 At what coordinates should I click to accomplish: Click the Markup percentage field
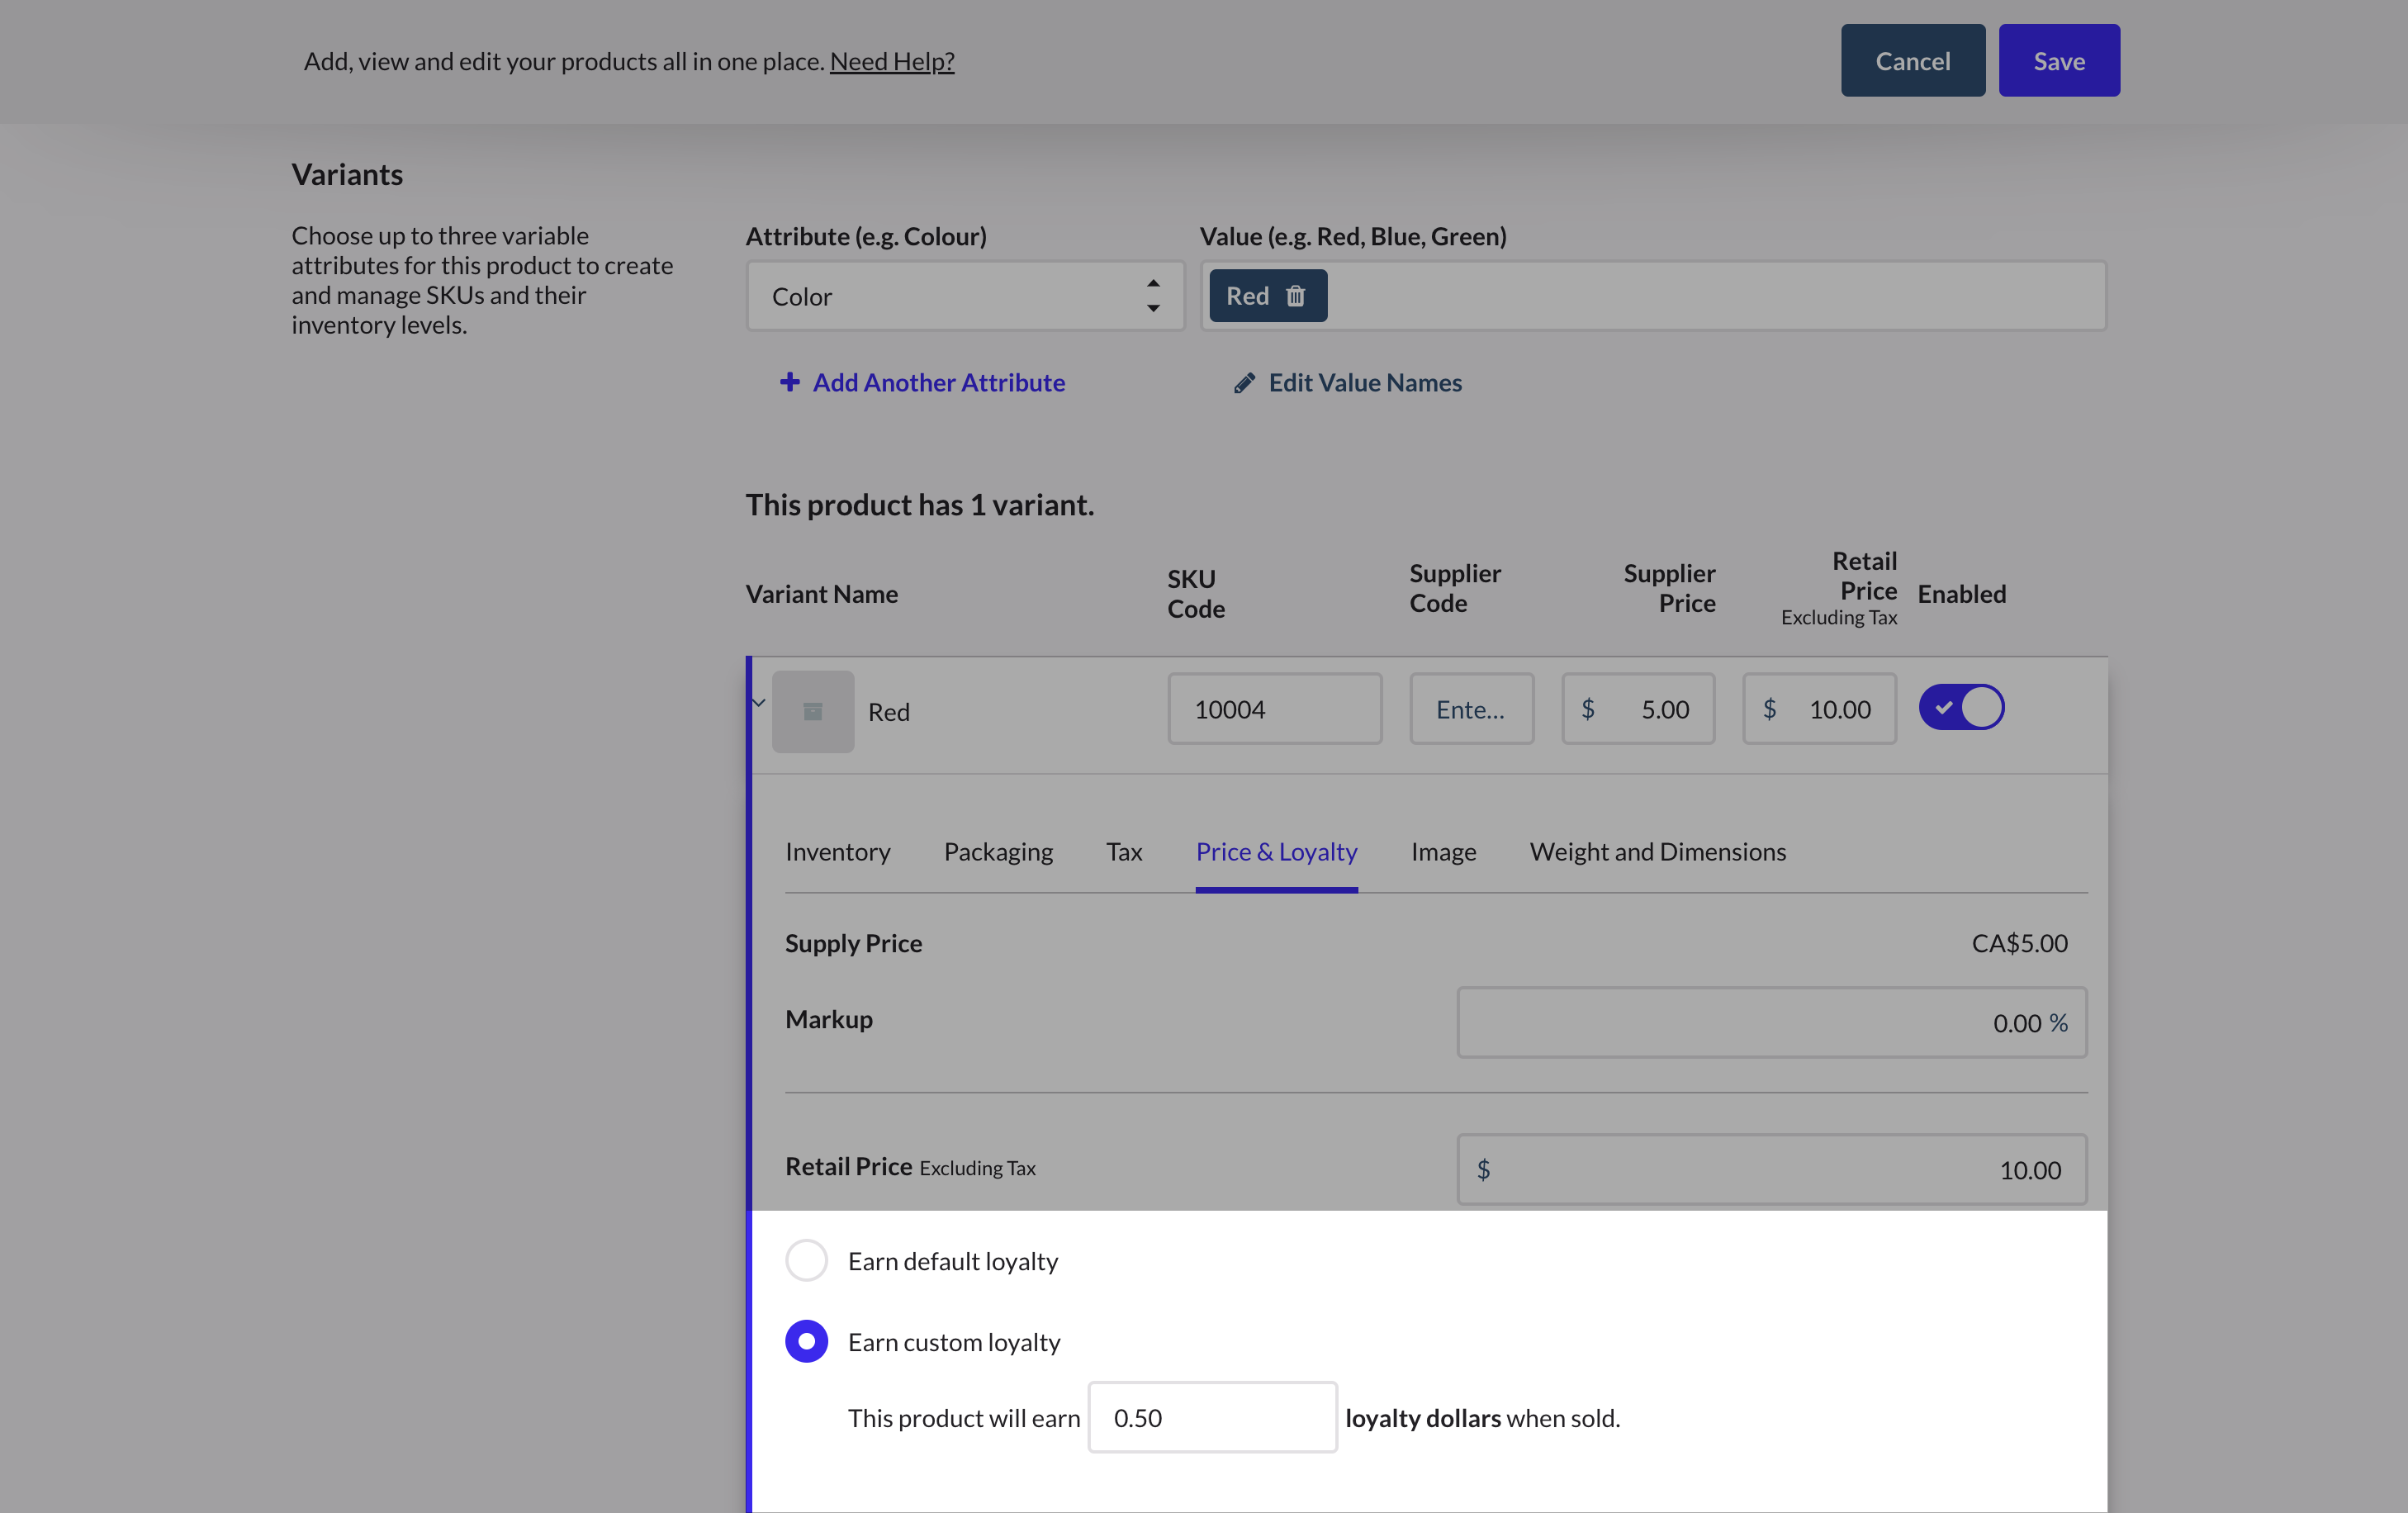coord(1770,1022)
